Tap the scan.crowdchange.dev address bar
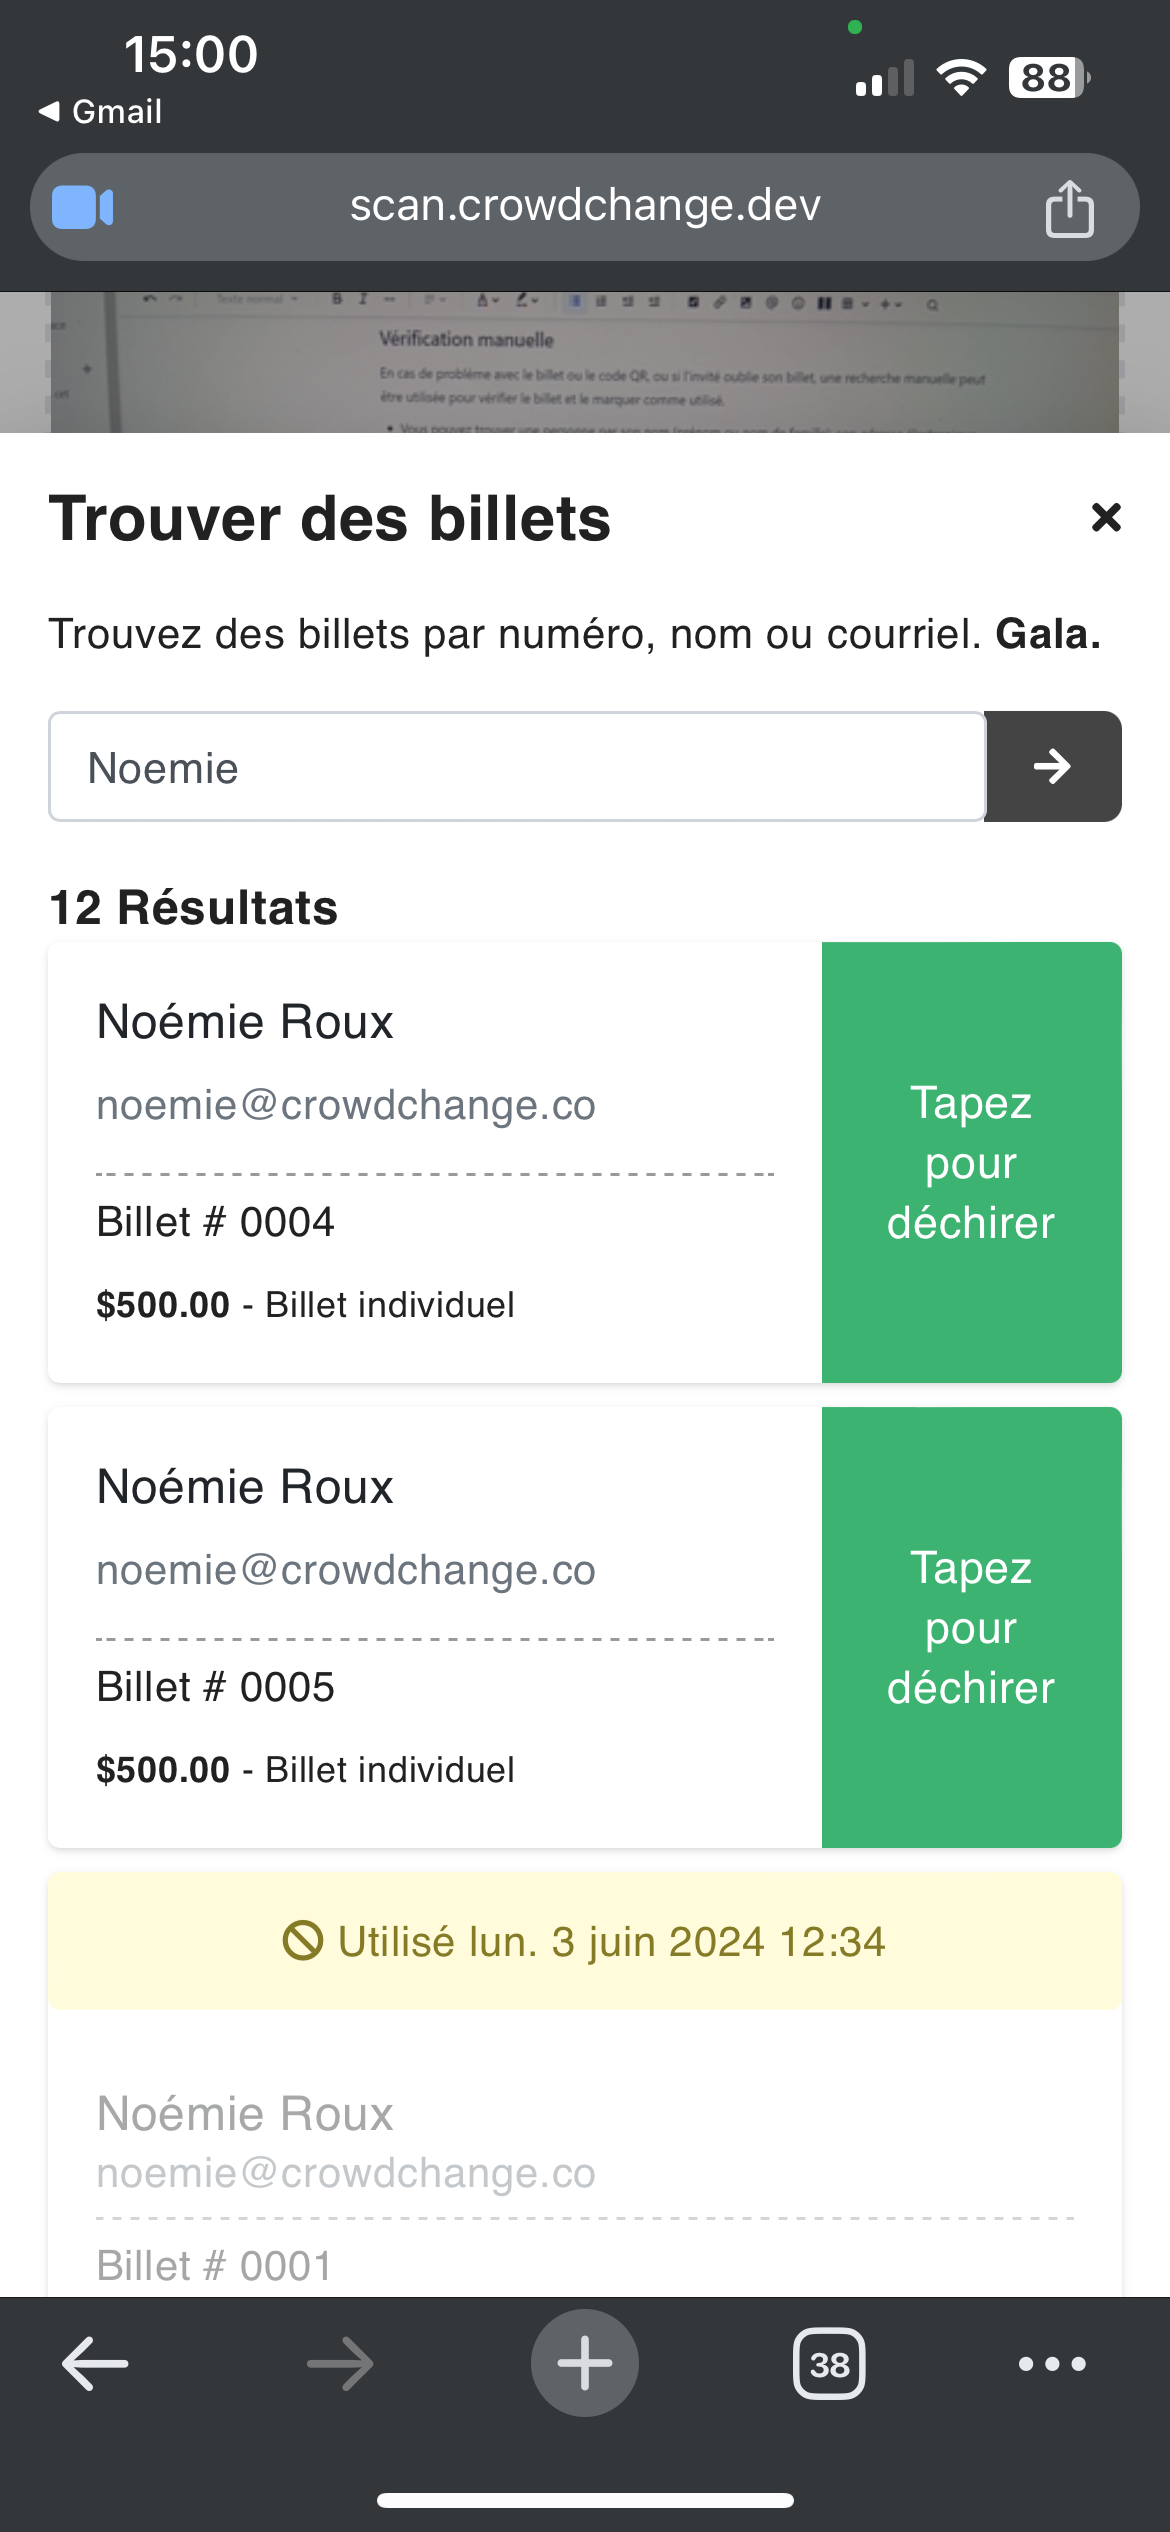The height and width of the screenshot is (2532, 1170). point(585,206)
